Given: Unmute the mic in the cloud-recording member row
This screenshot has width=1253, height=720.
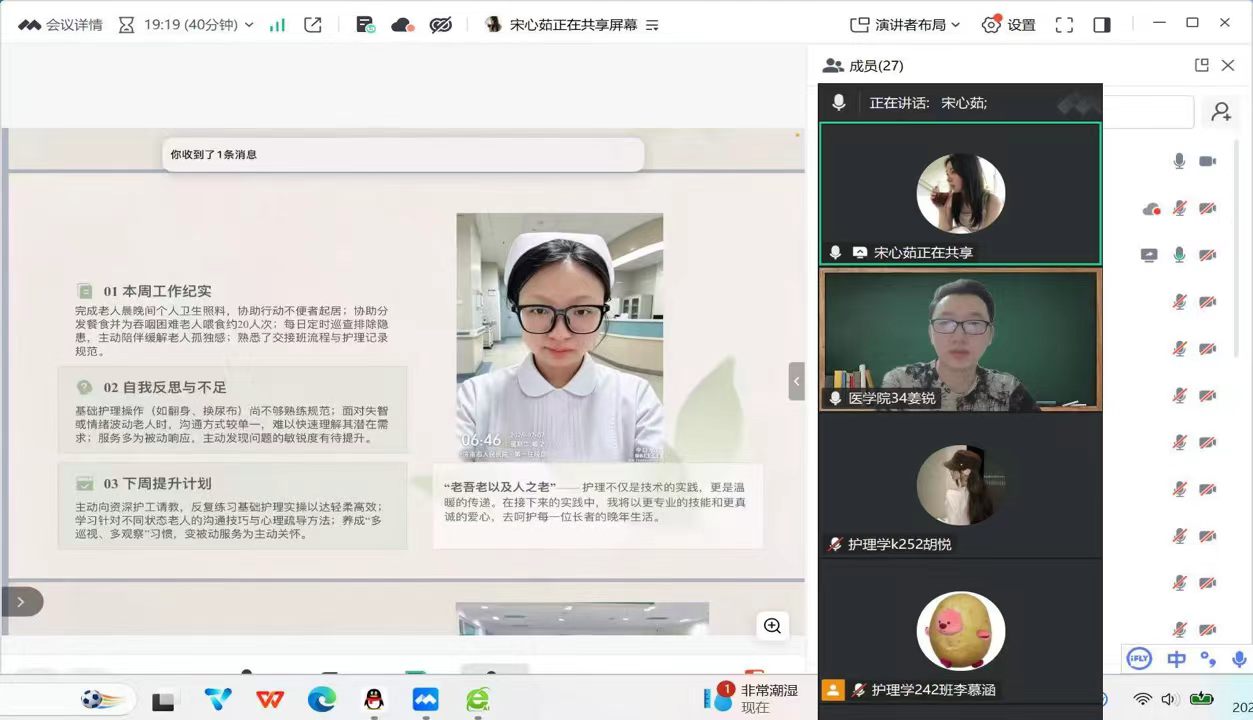Looking at the screenshot, I should (x=1180, y=208).
